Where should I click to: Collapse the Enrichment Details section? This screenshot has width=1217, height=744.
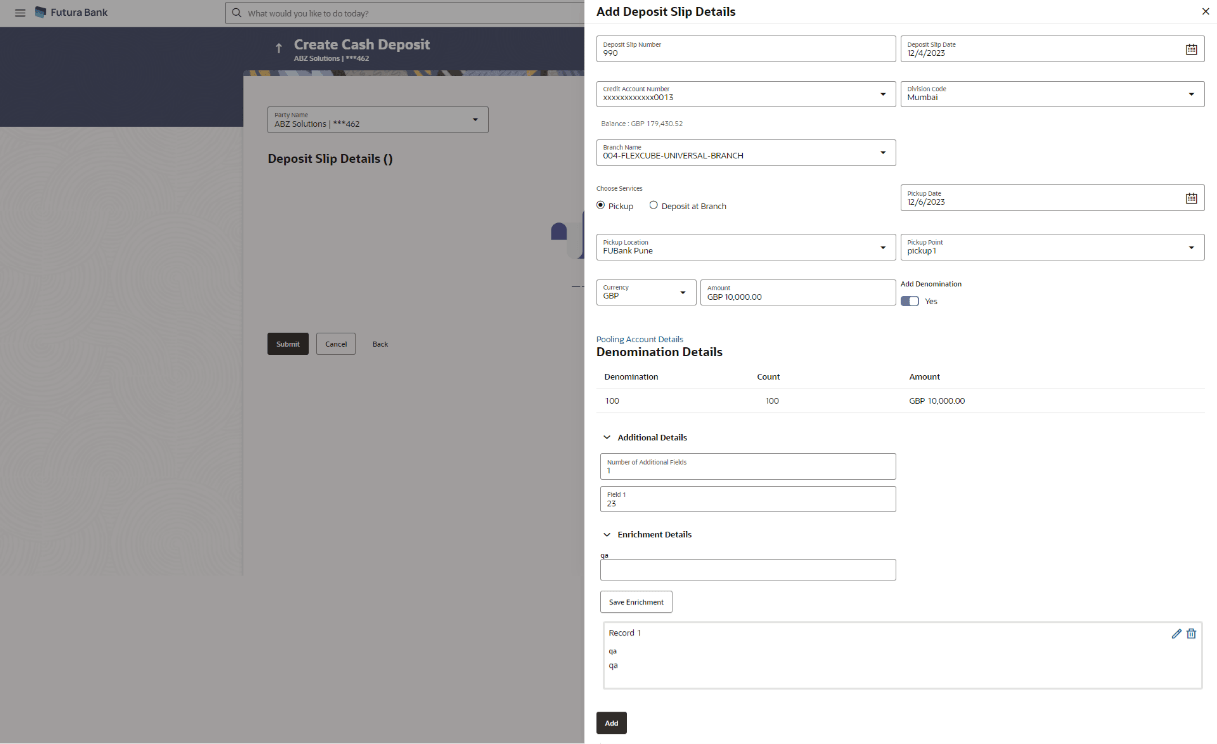coord(606,534)
